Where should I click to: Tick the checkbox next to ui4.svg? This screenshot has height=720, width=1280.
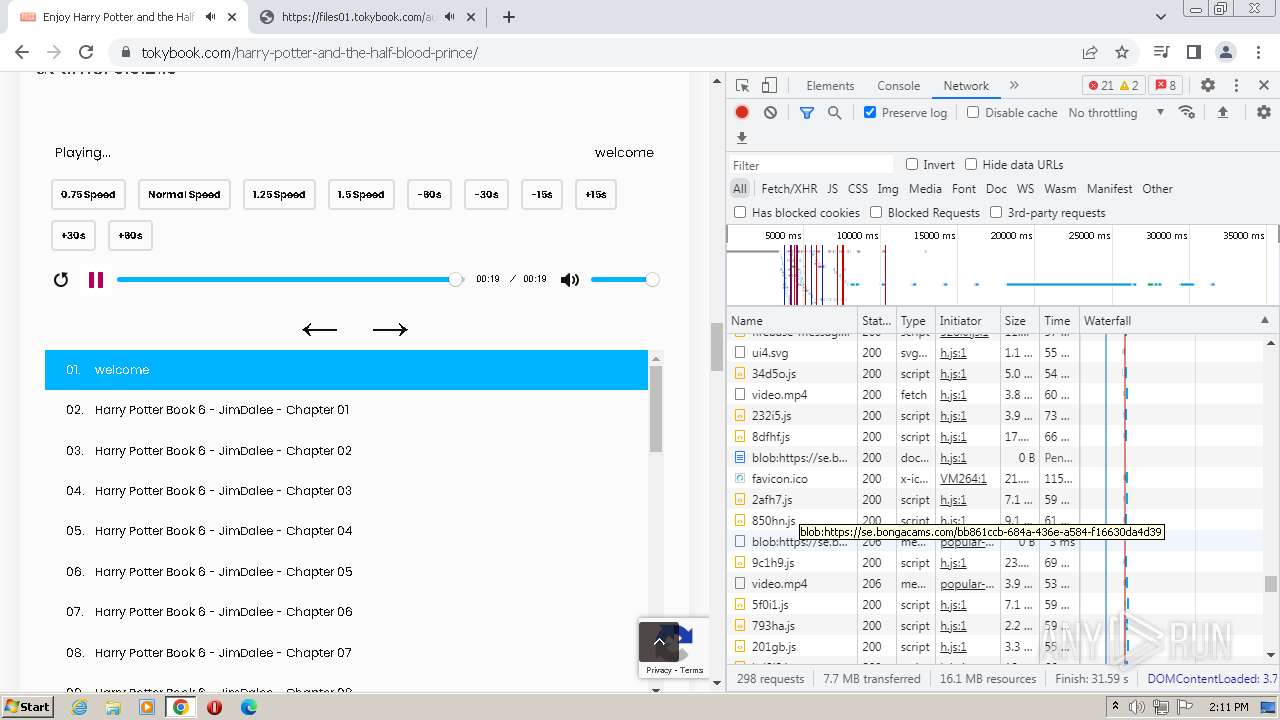tap(740, 353)
